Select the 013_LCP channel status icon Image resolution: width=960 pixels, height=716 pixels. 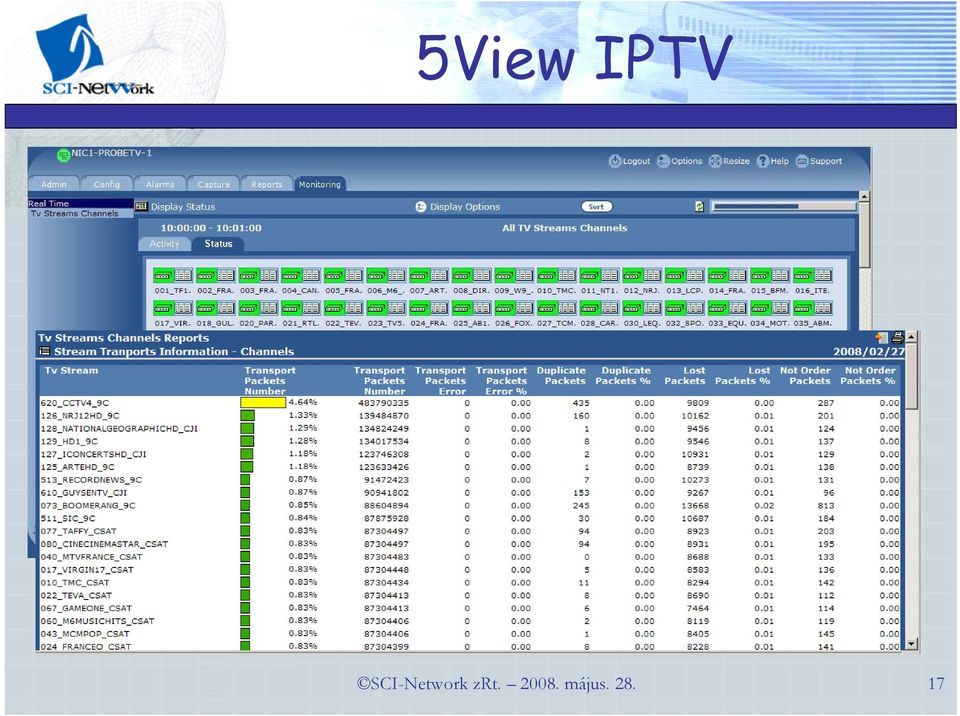(684, 275)
